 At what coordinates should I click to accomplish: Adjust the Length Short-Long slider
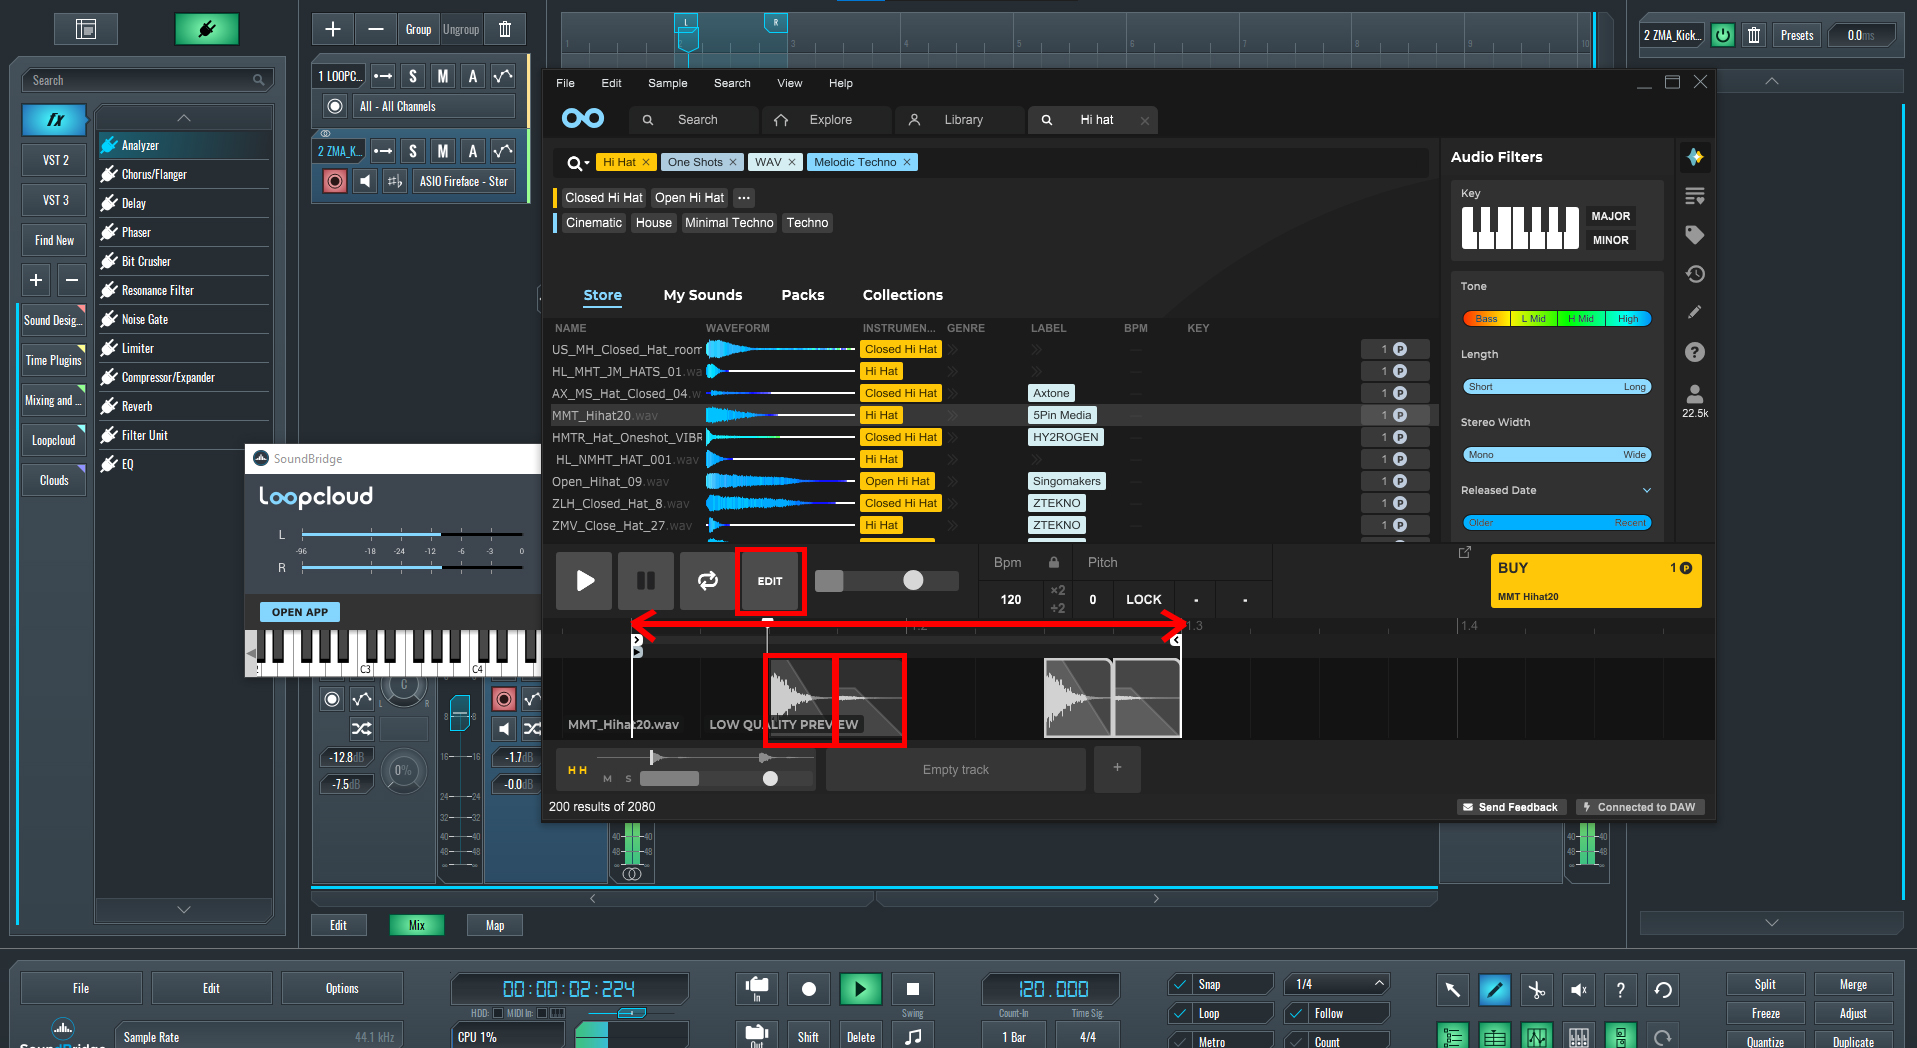point(1557,387)
